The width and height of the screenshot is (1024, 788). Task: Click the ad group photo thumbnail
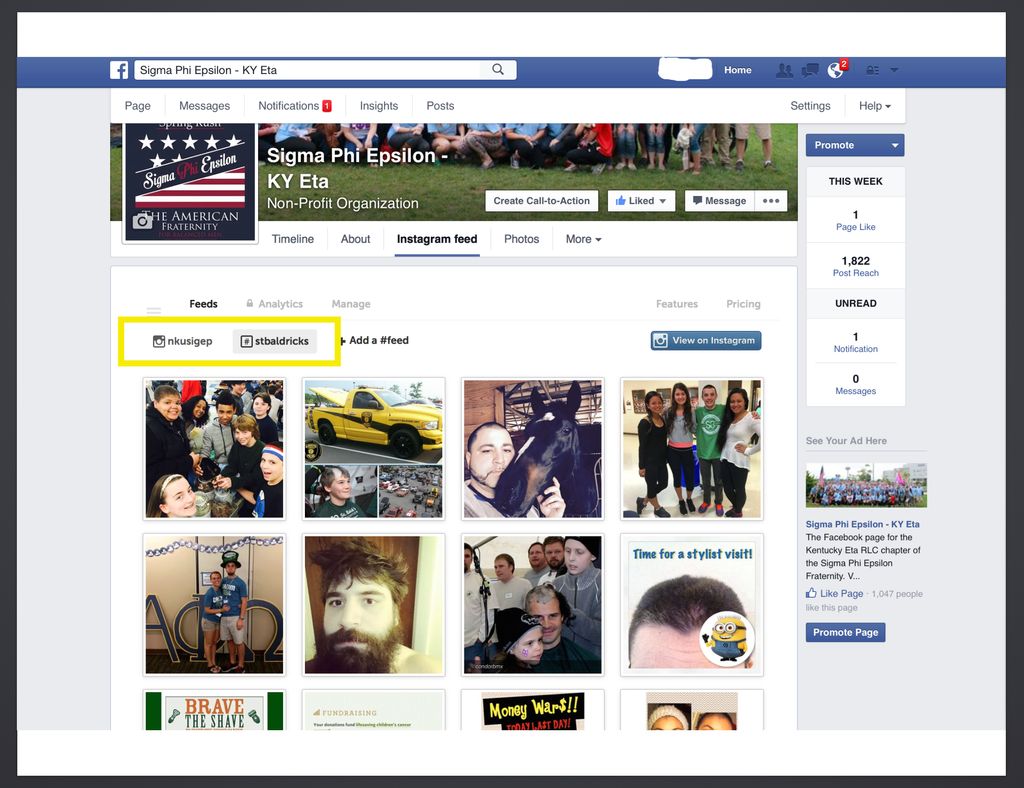pos(866,485)
